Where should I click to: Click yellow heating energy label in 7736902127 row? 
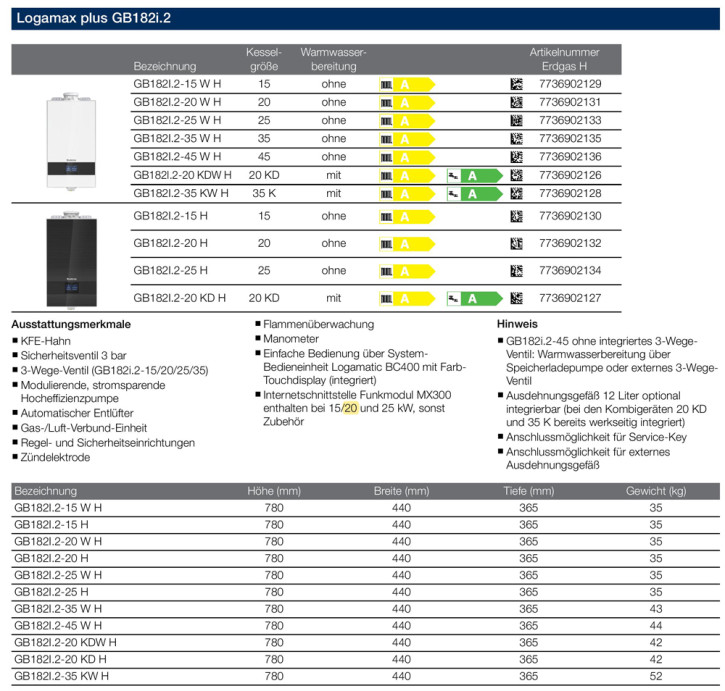tap(407, 299)
